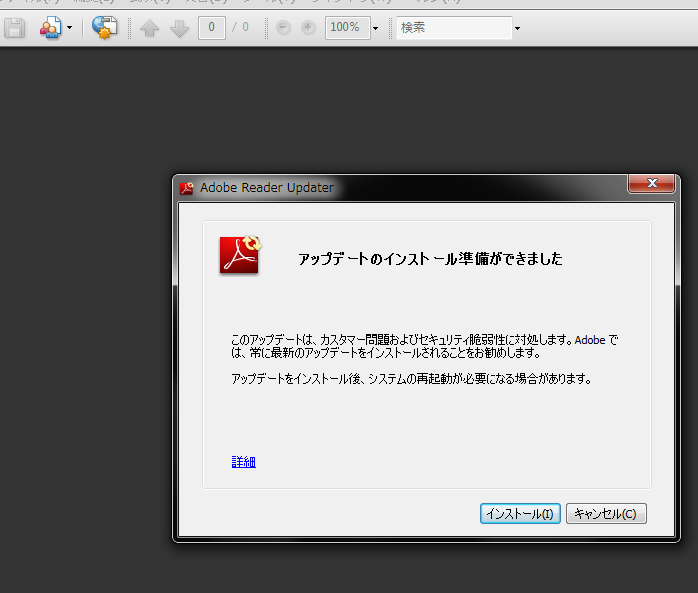Click the text about システムの再起動
This screenshot has width=698, height=593.
pyautogui.click(x=411, y=379)
